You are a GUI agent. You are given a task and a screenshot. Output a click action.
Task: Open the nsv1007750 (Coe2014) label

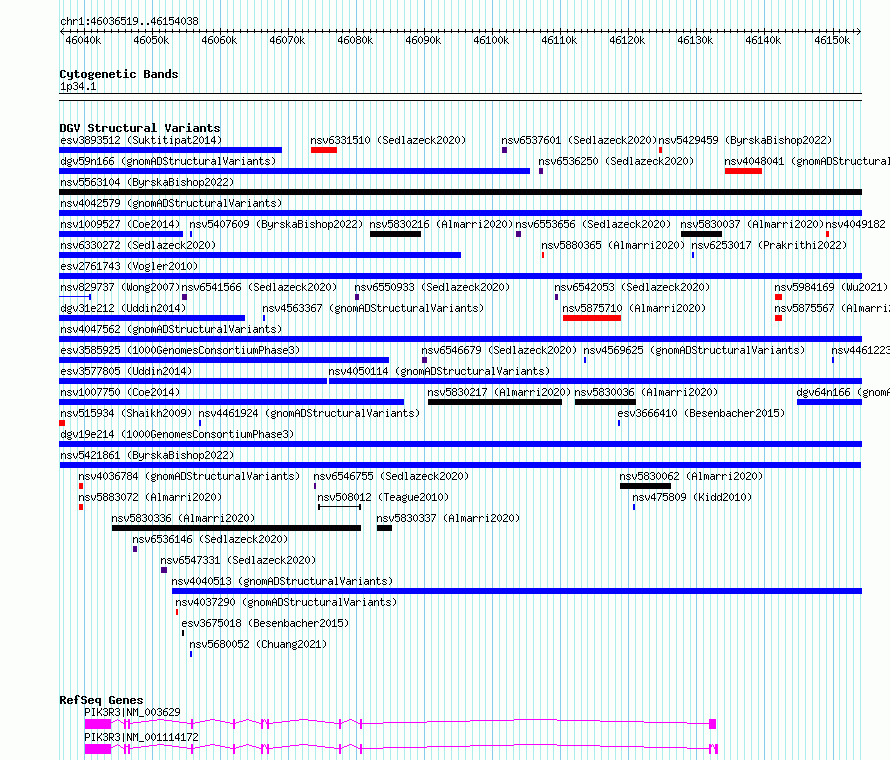point(120,392)
